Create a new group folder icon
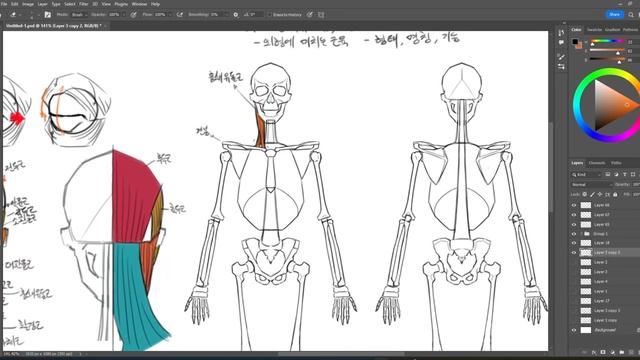The image size is (640, 360). point(622,352)
